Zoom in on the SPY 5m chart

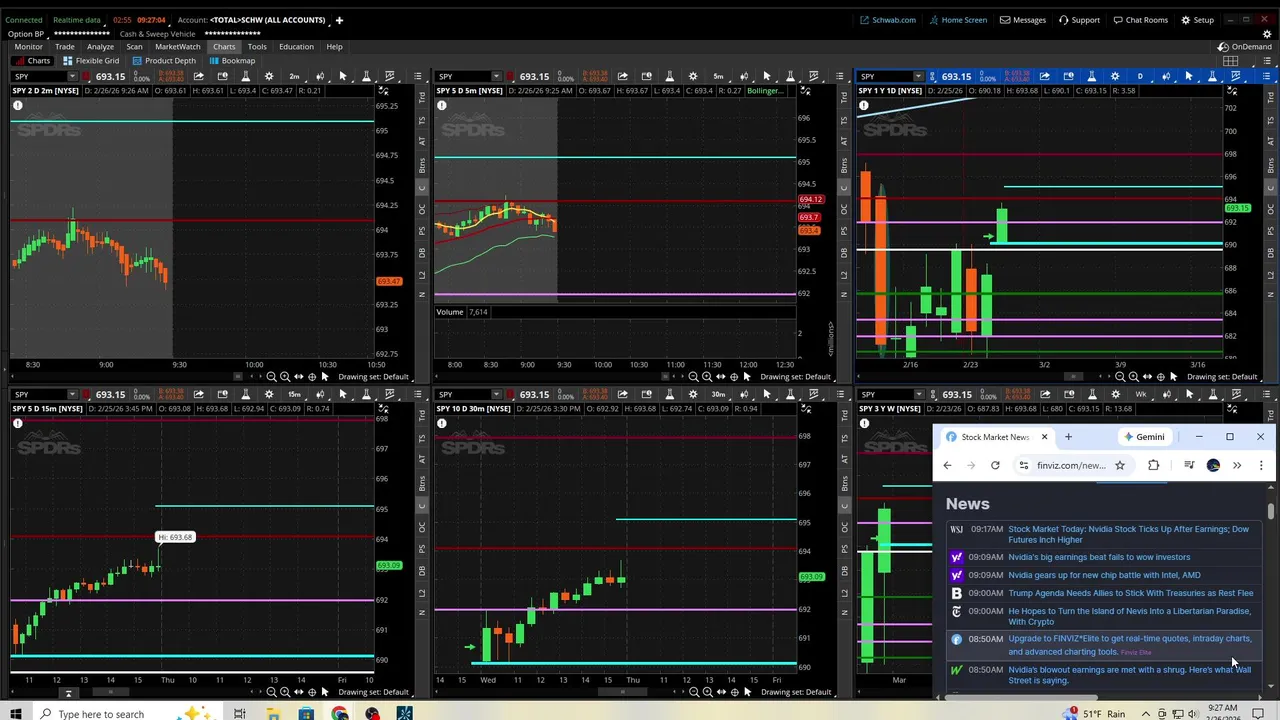(x=707, y=377)
